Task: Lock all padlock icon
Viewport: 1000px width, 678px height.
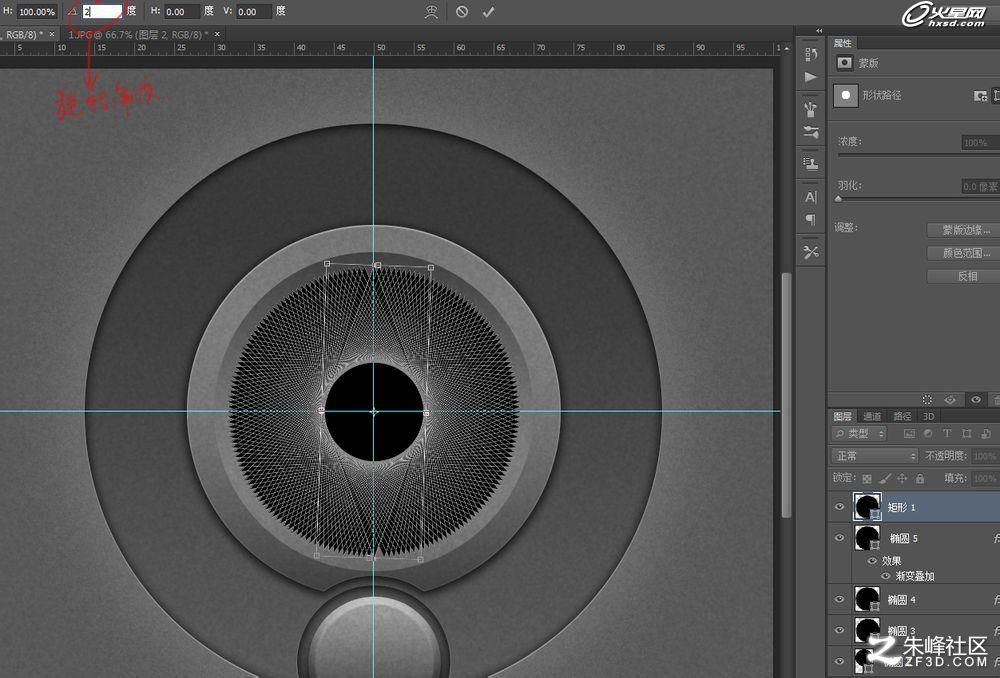Action: tap(920, 478)
